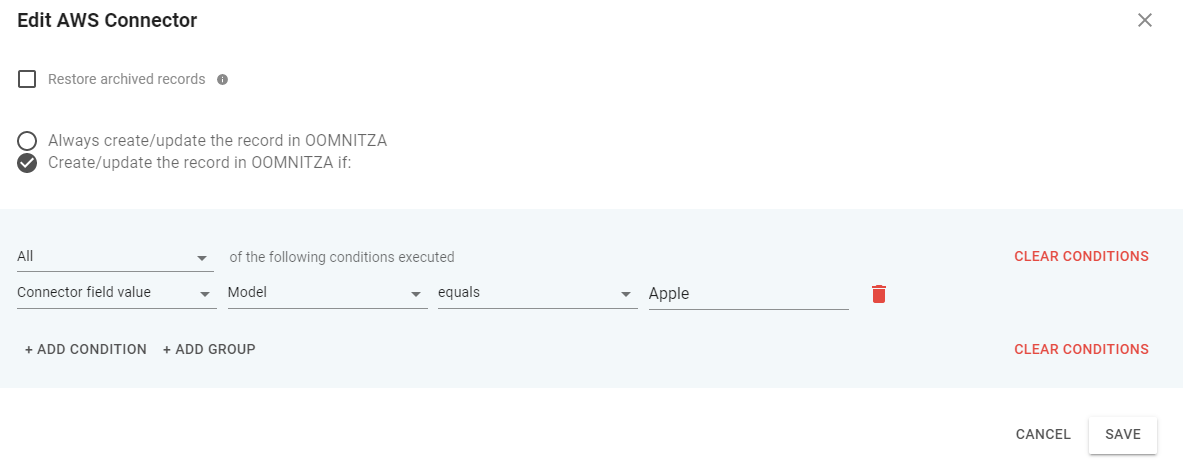Click the Apple value input field
The image size is (1183, 474).
(x=748, y=294)
